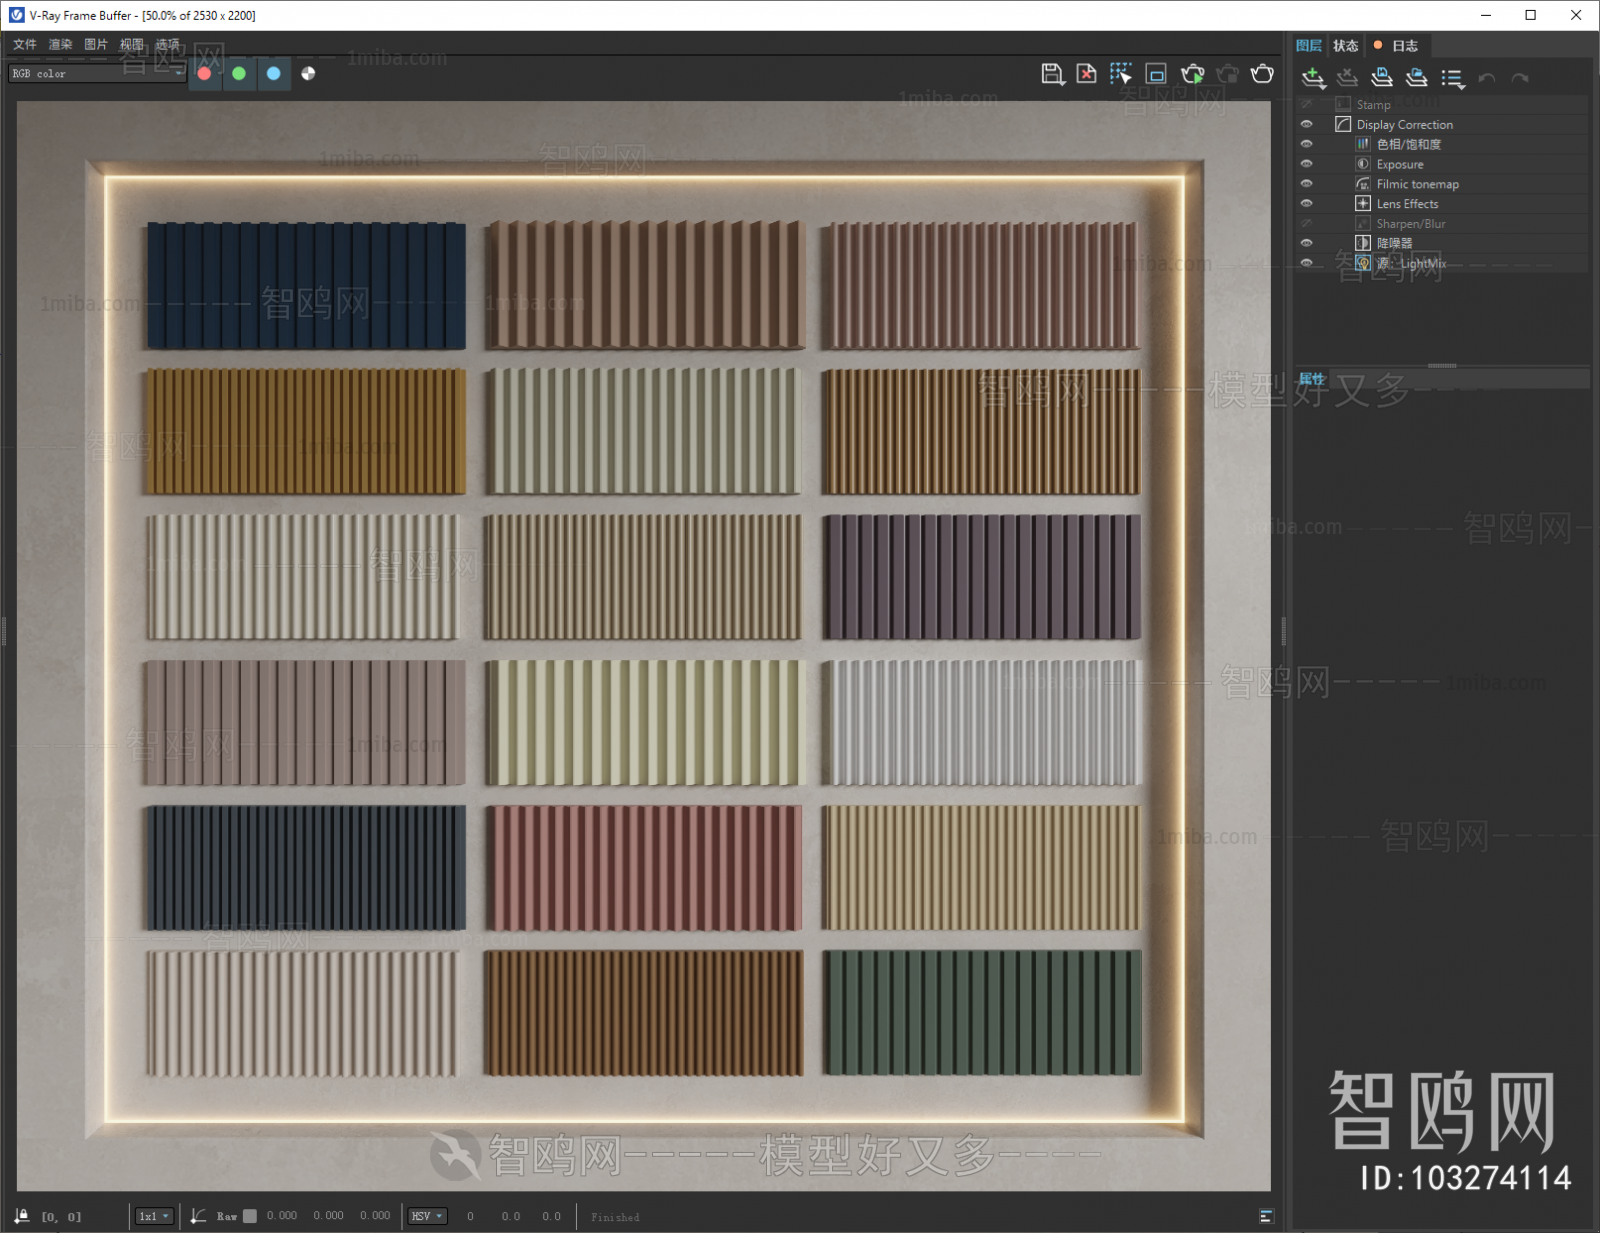Delete selected layer icon
The image size is (1600, 1233).
[1348, 78]
